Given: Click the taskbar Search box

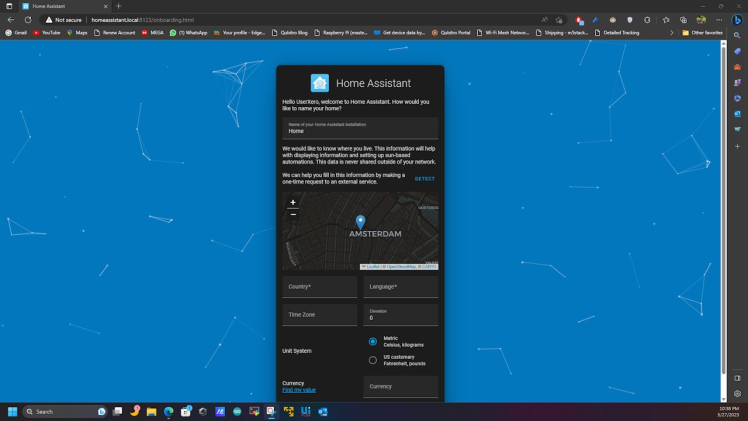Looking at the screenshot, I should (64, 411).
